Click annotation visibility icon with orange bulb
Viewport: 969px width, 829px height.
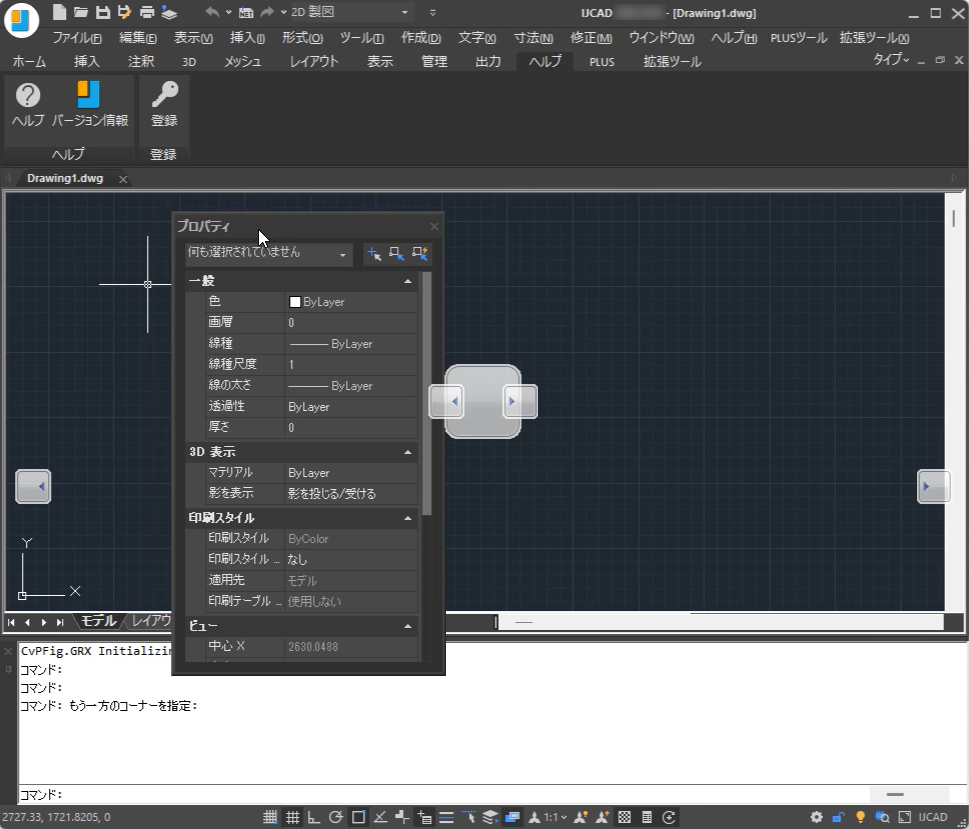(580, 817)
